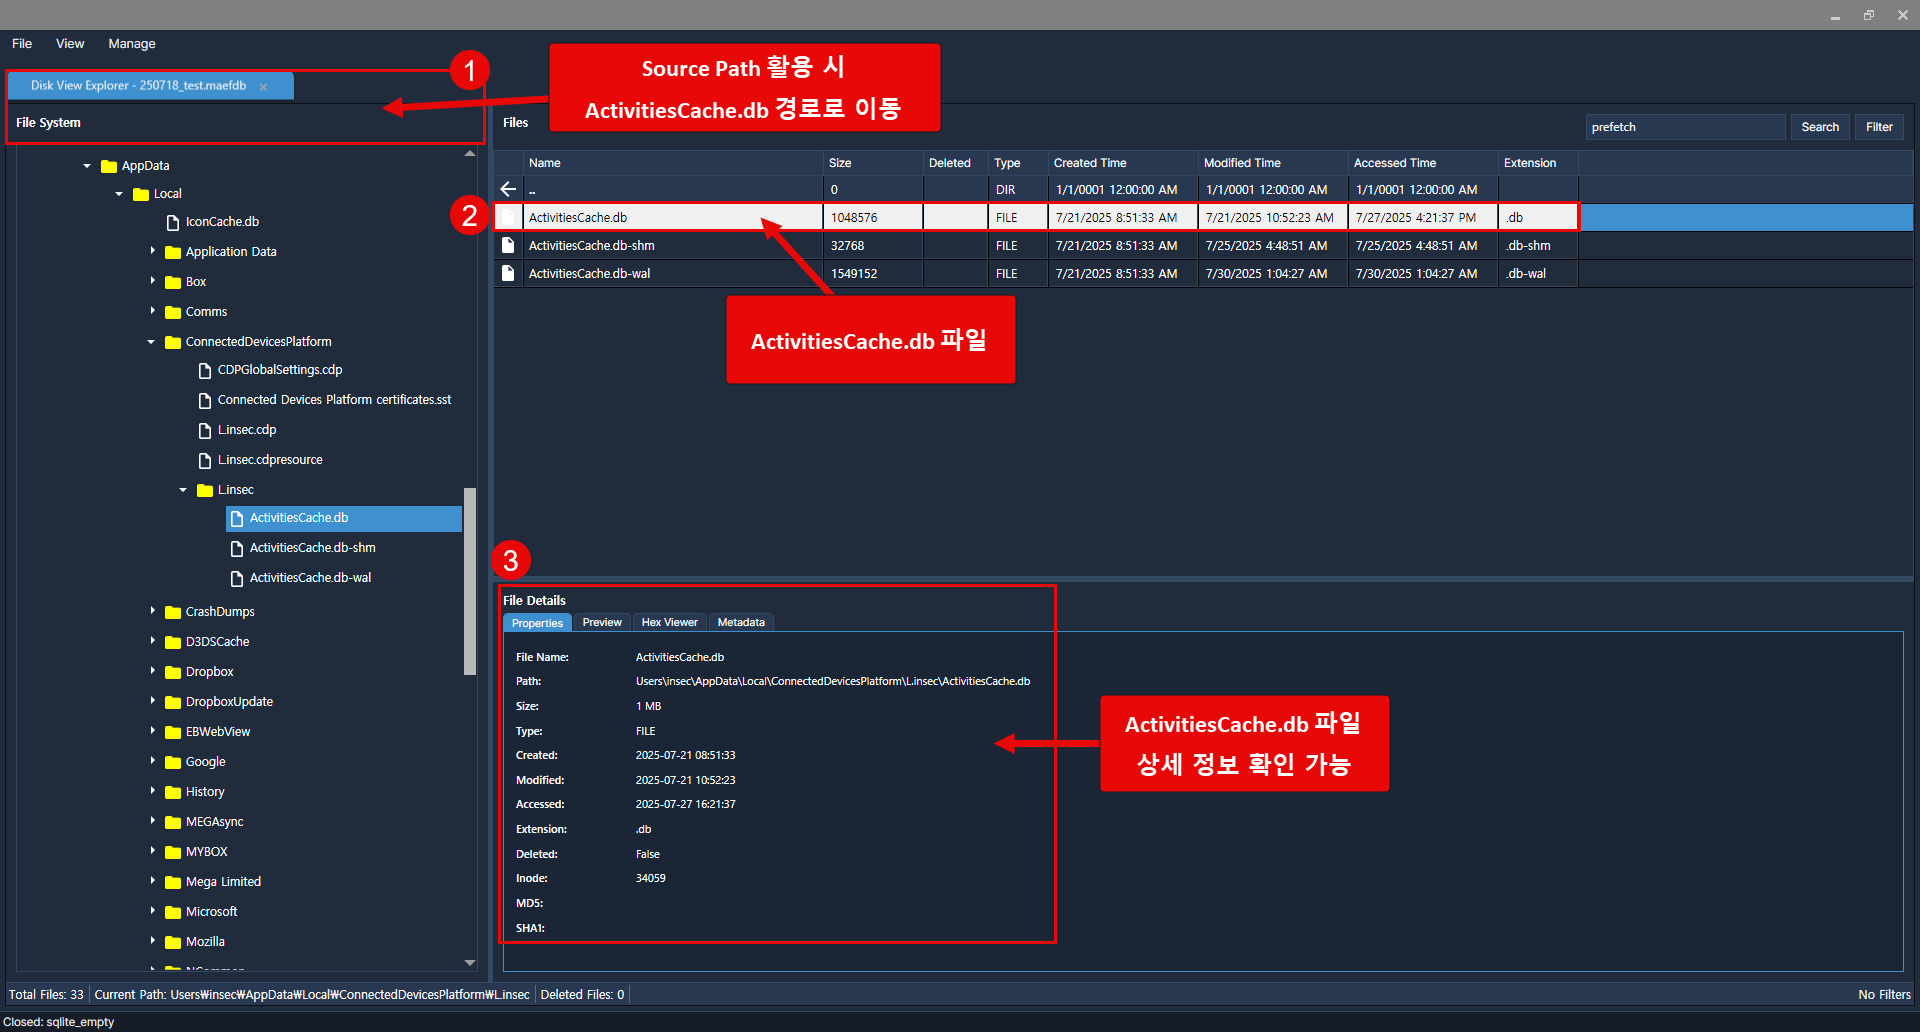Collapse the AppData folder node
Viewport: 1920px width, 1032px height.
[87, 166]
